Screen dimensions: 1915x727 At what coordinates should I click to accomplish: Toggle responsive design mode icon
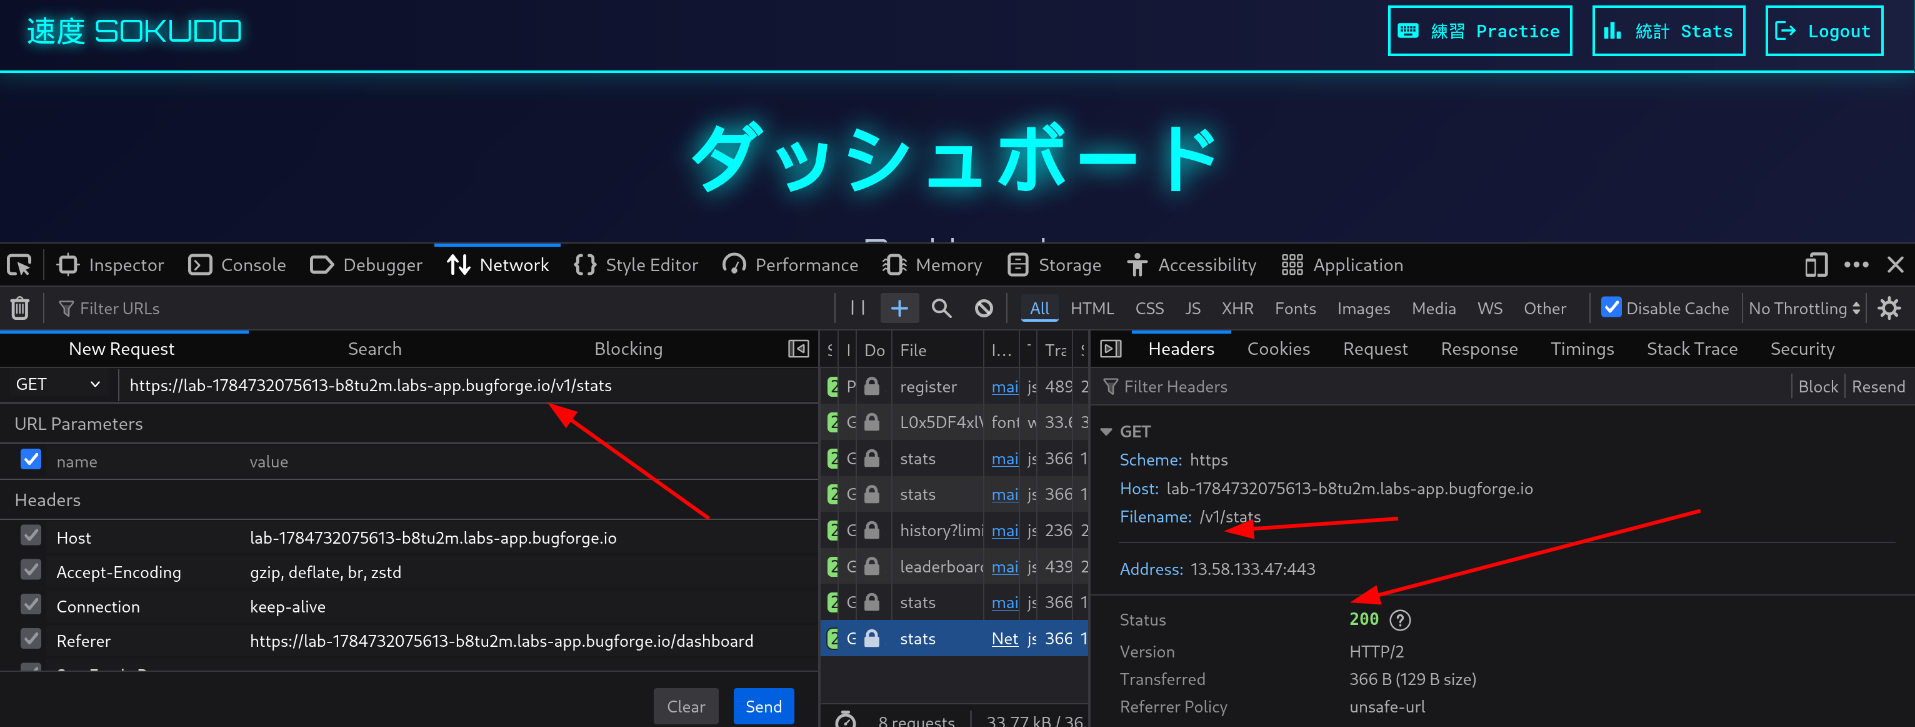point(1816,265)
